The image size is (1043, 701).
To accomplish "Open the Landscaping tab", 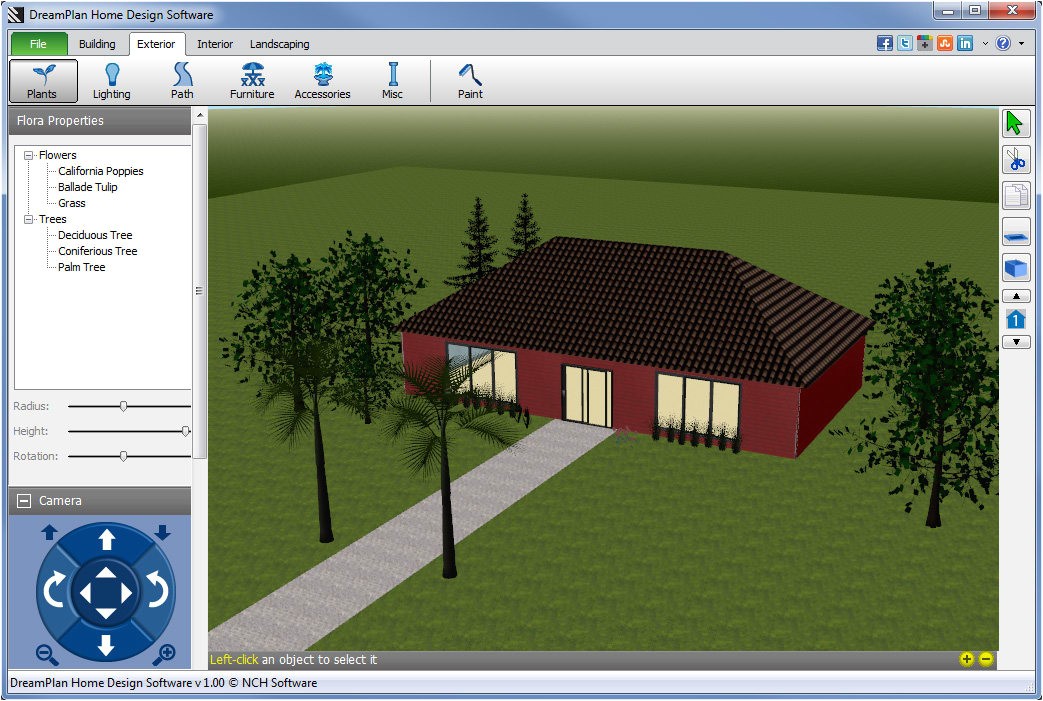I will (x=279, y=44).
